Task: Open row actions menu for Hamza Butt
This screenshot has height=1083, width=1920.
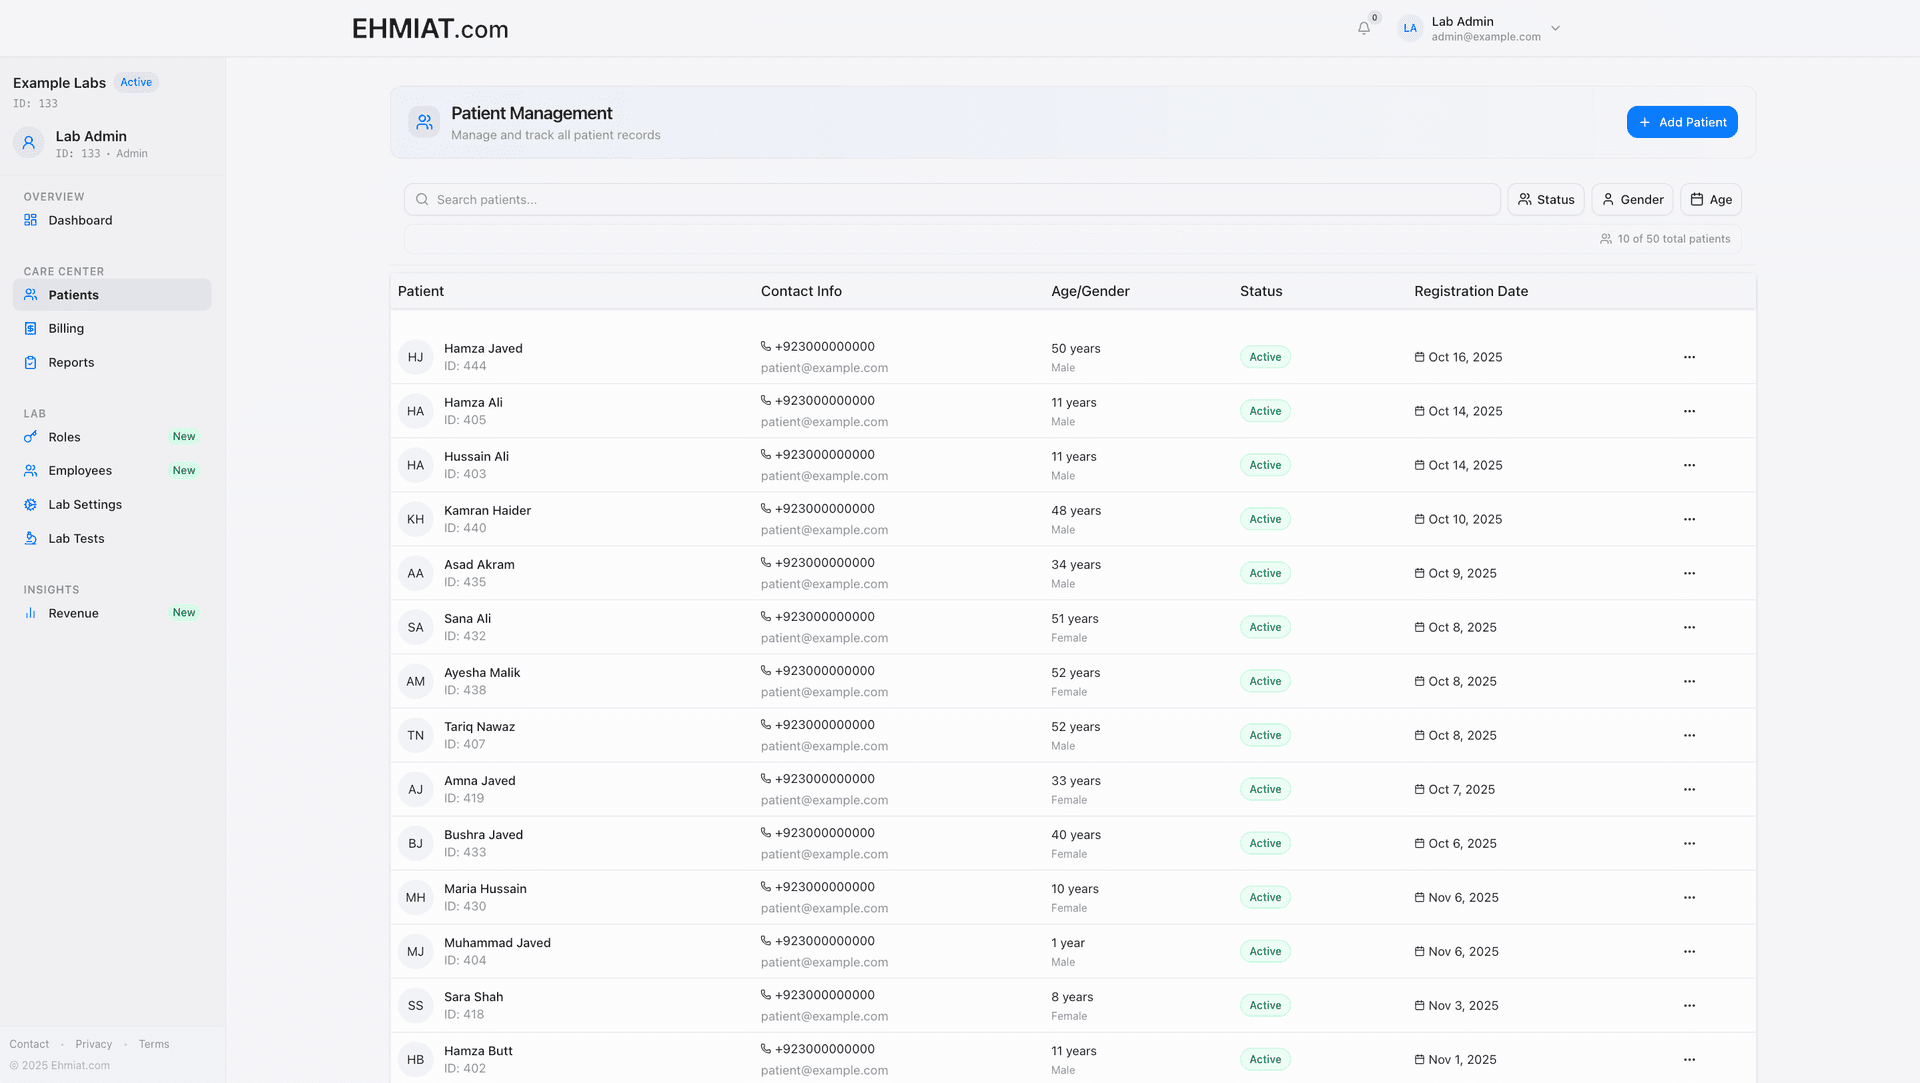Action: tap(1689, 1059)
